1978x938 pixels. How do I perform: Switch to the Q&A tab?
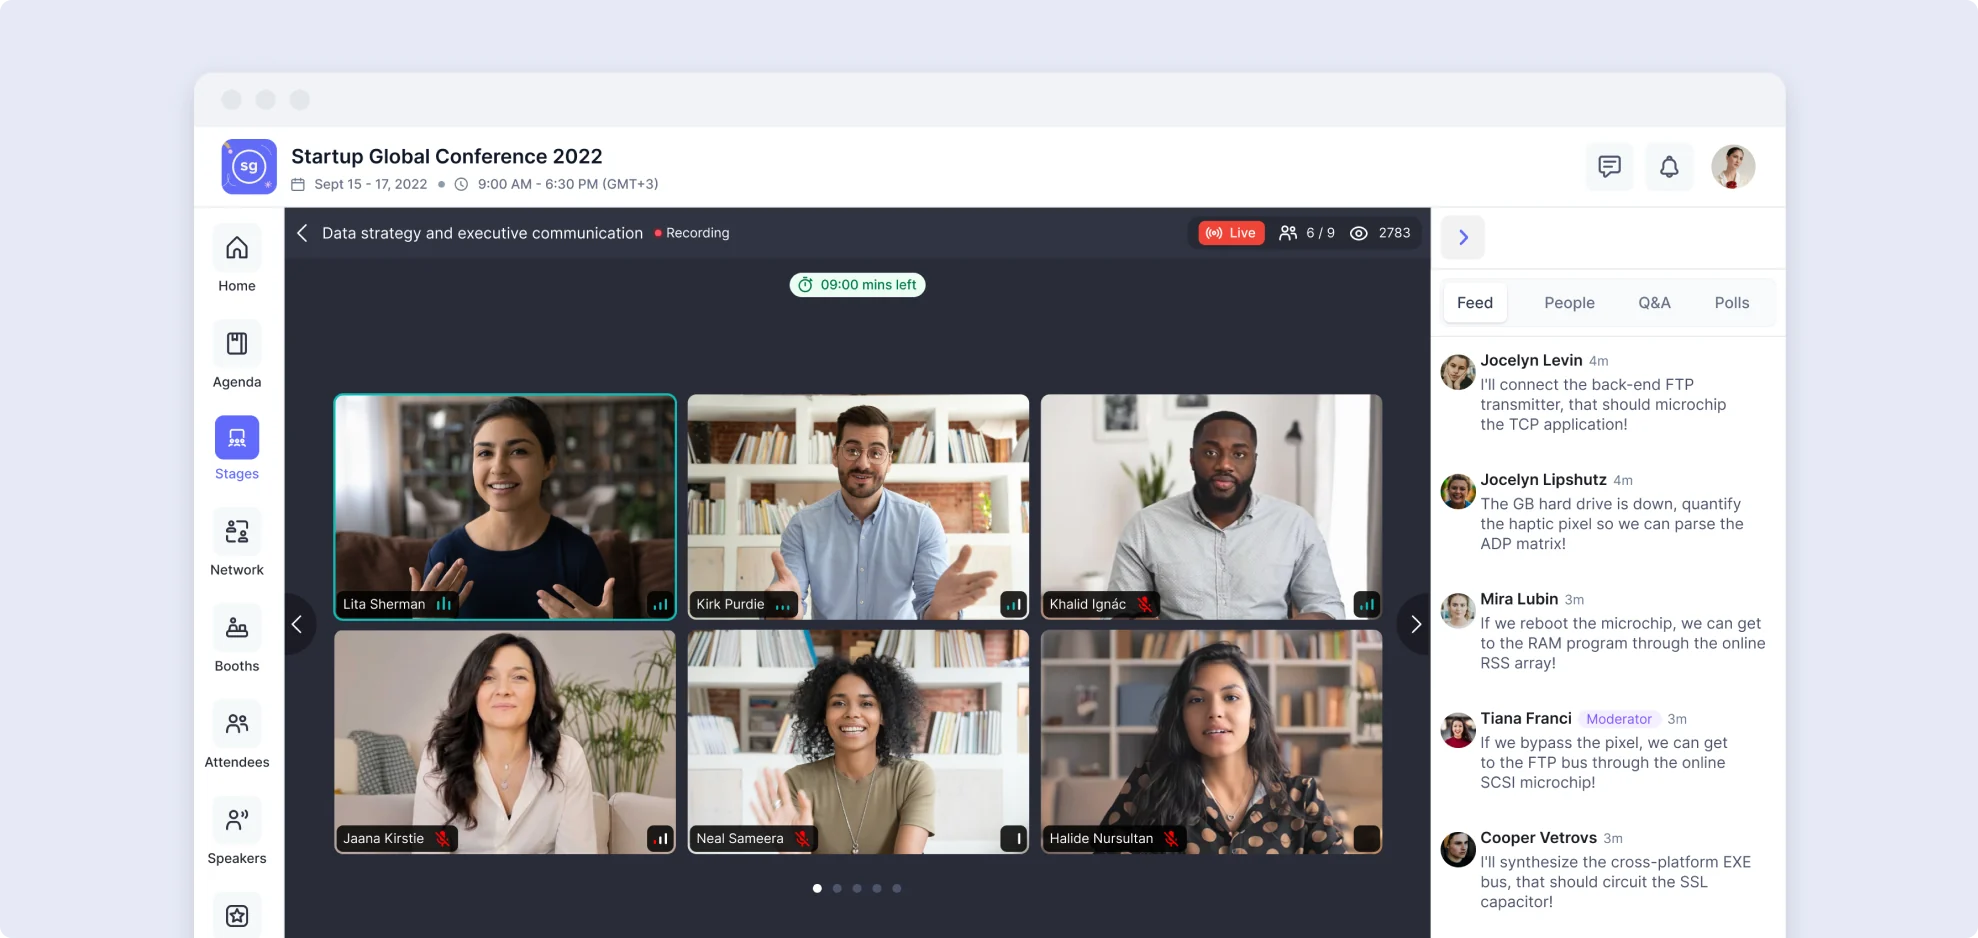point(1654,303)
